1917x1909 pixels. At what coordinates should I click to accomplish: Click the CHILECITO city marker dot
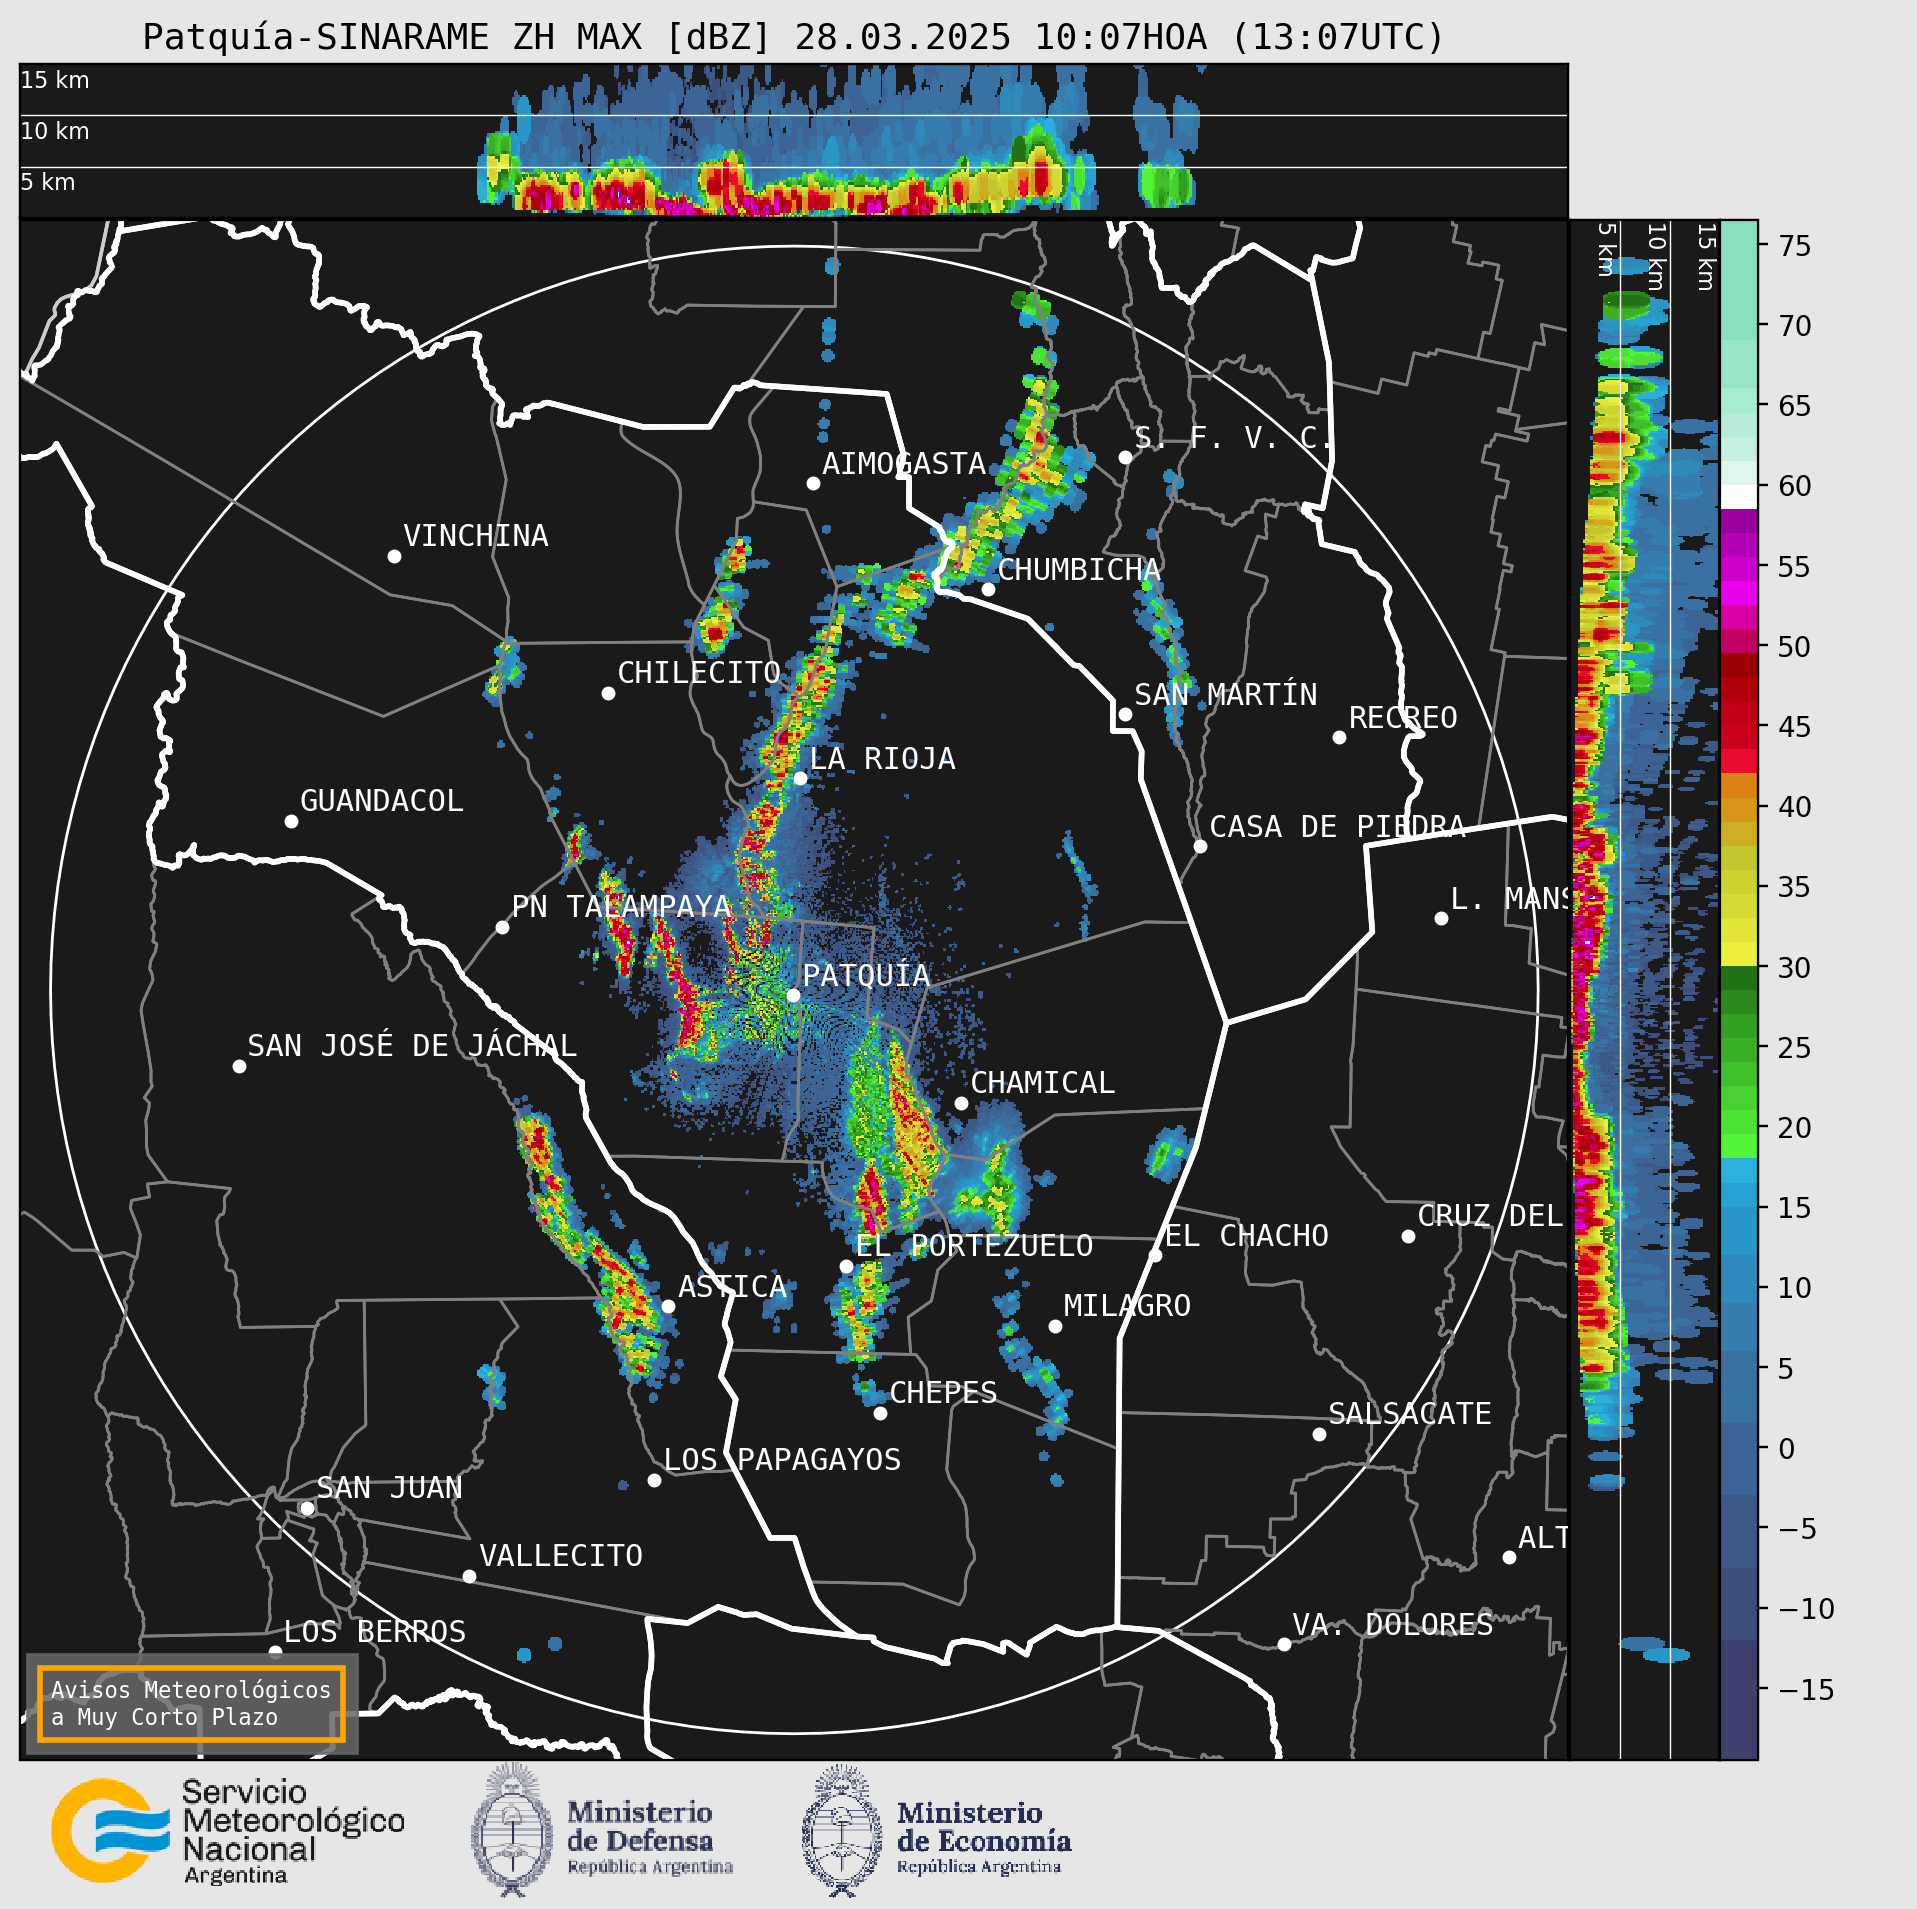(608, 693)
